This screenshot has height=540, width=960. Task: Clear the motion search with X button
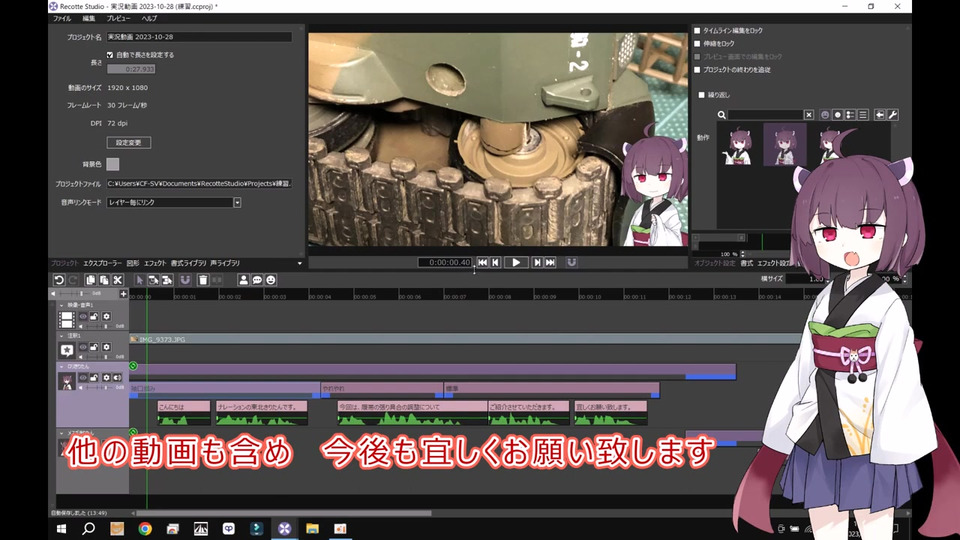coord(809,114)
